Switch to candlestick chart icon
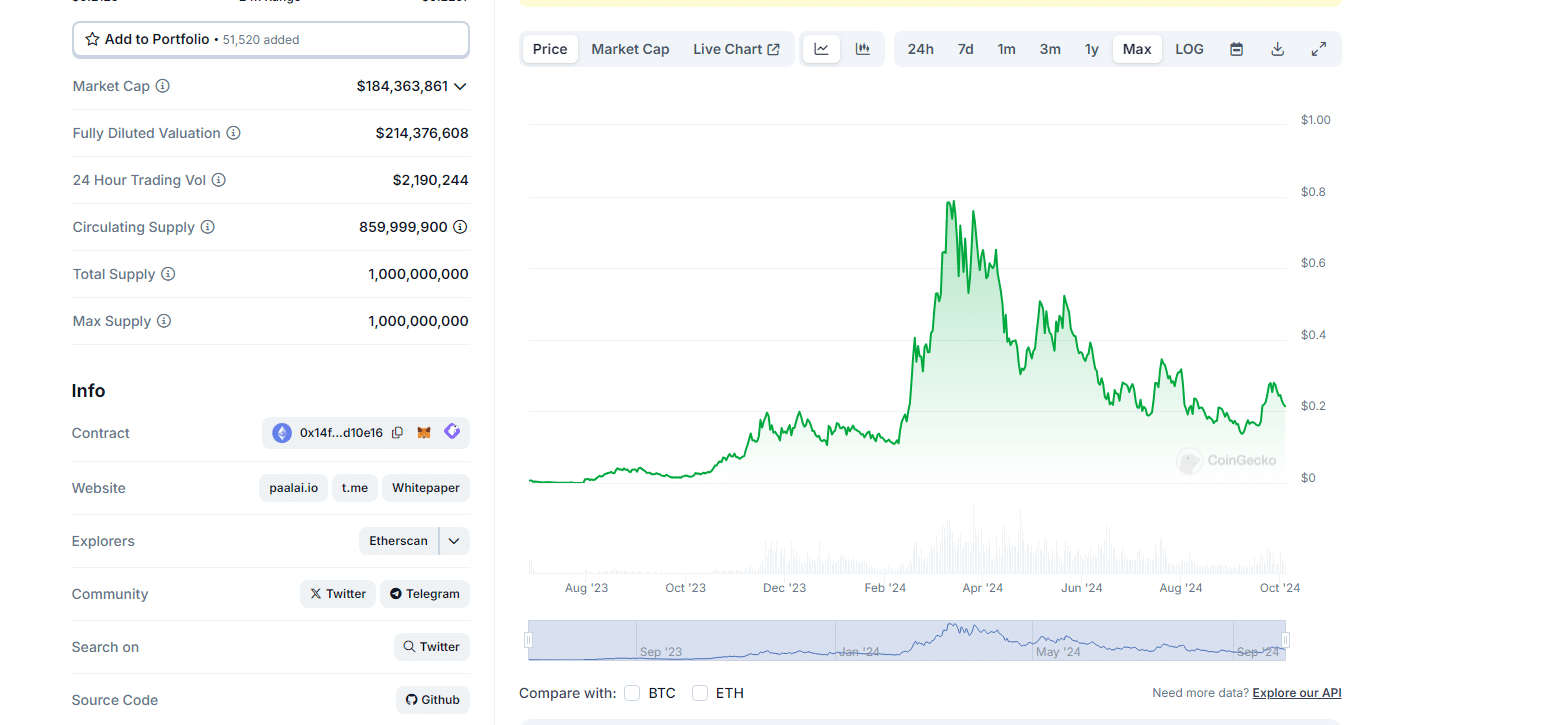 [x=862, y=49]
